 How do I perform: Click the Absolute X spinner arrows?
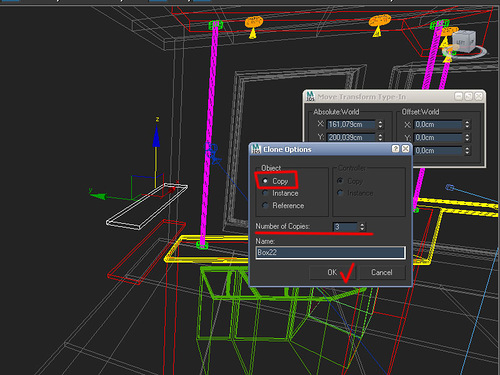[380, 124]
